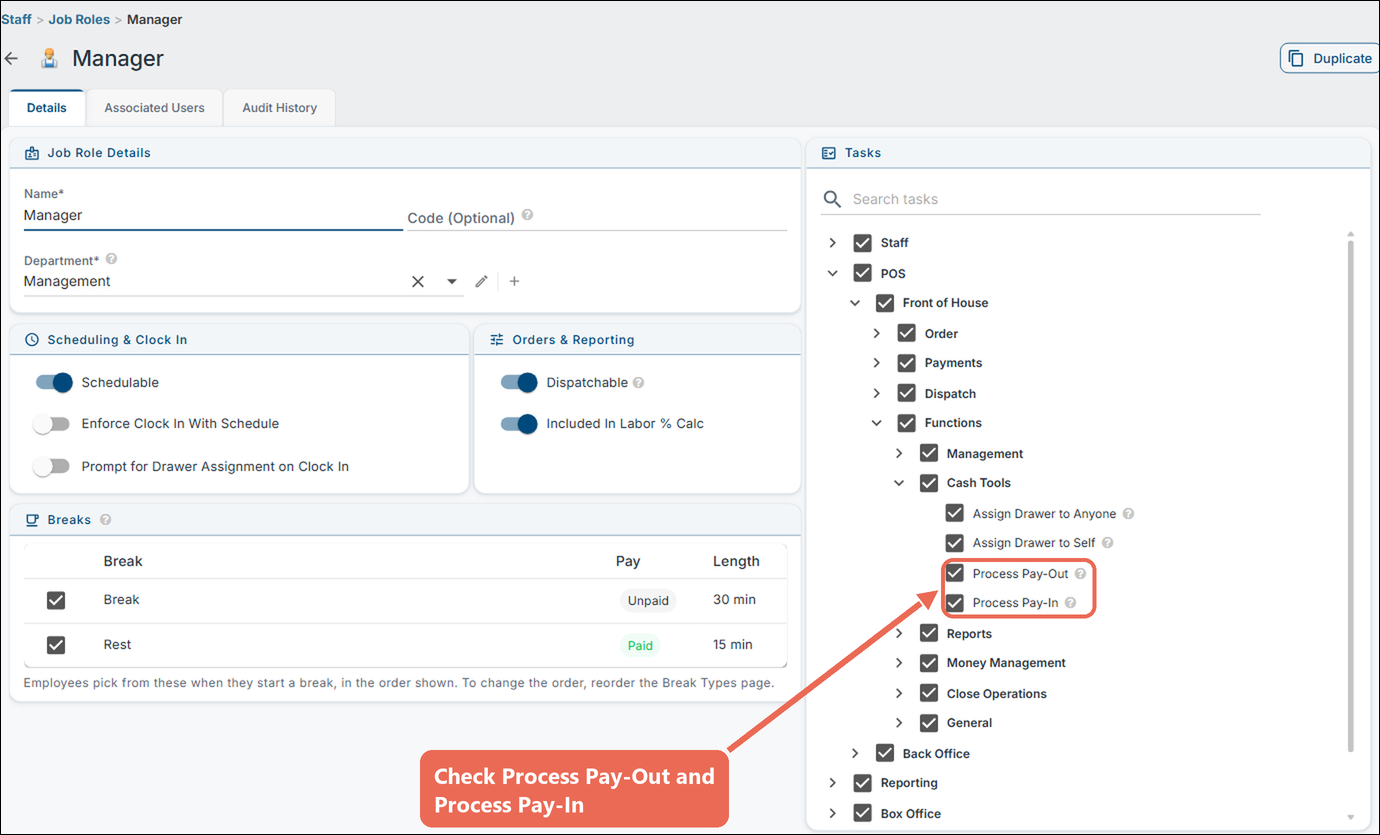Uncheck the Process Pay-Out checkbox
1380x835 pixels.
click(955, 573)
